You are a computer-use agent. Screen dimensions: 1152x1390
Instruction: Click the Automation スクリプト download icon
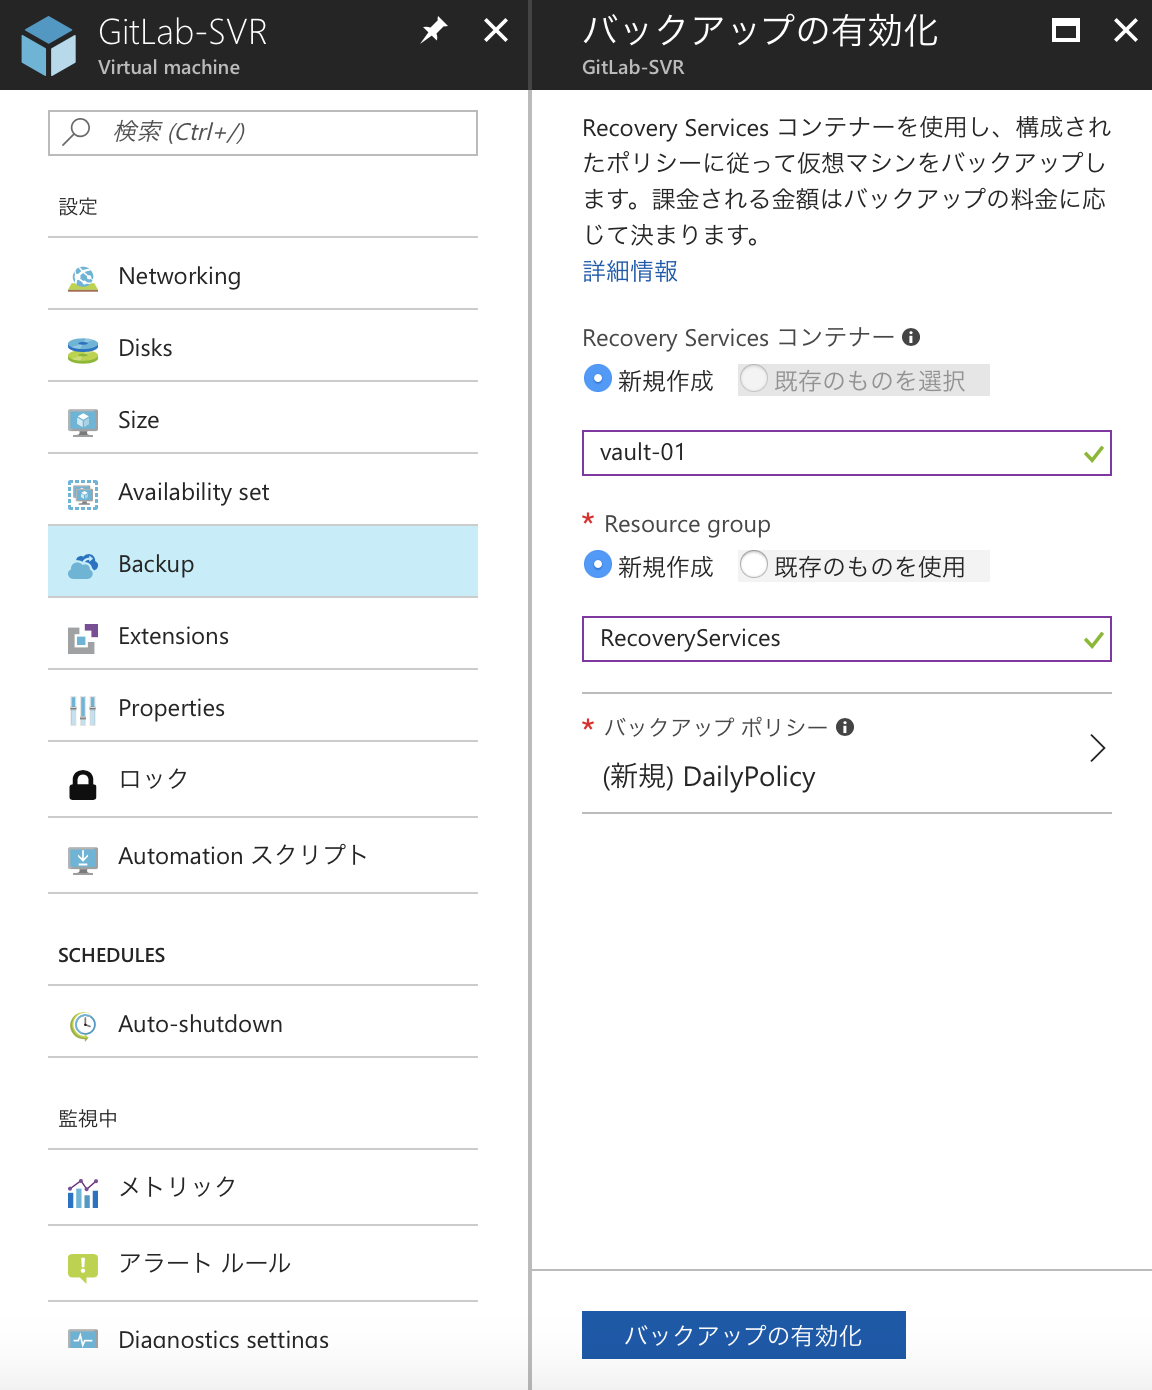(83, 856)
